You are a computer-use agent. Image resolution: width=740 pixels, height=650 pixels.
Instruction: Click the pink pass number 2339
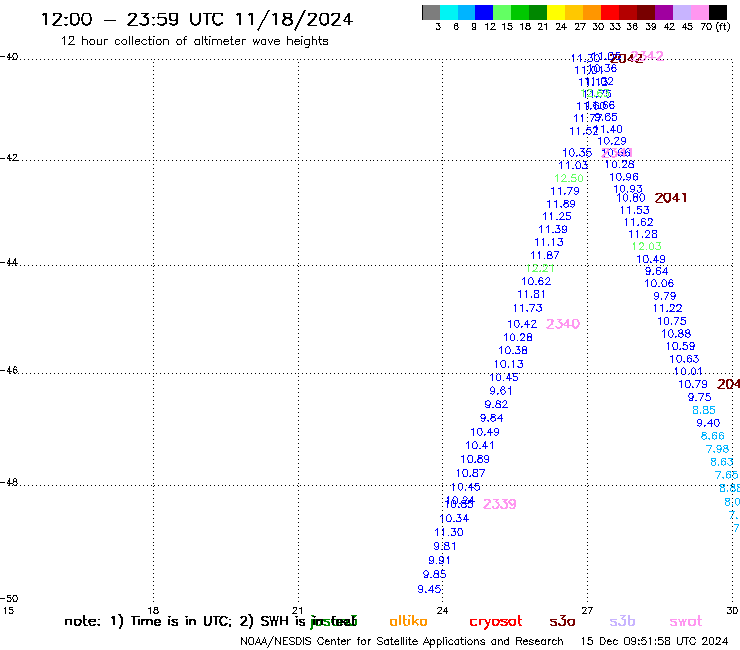click(499, 504)
